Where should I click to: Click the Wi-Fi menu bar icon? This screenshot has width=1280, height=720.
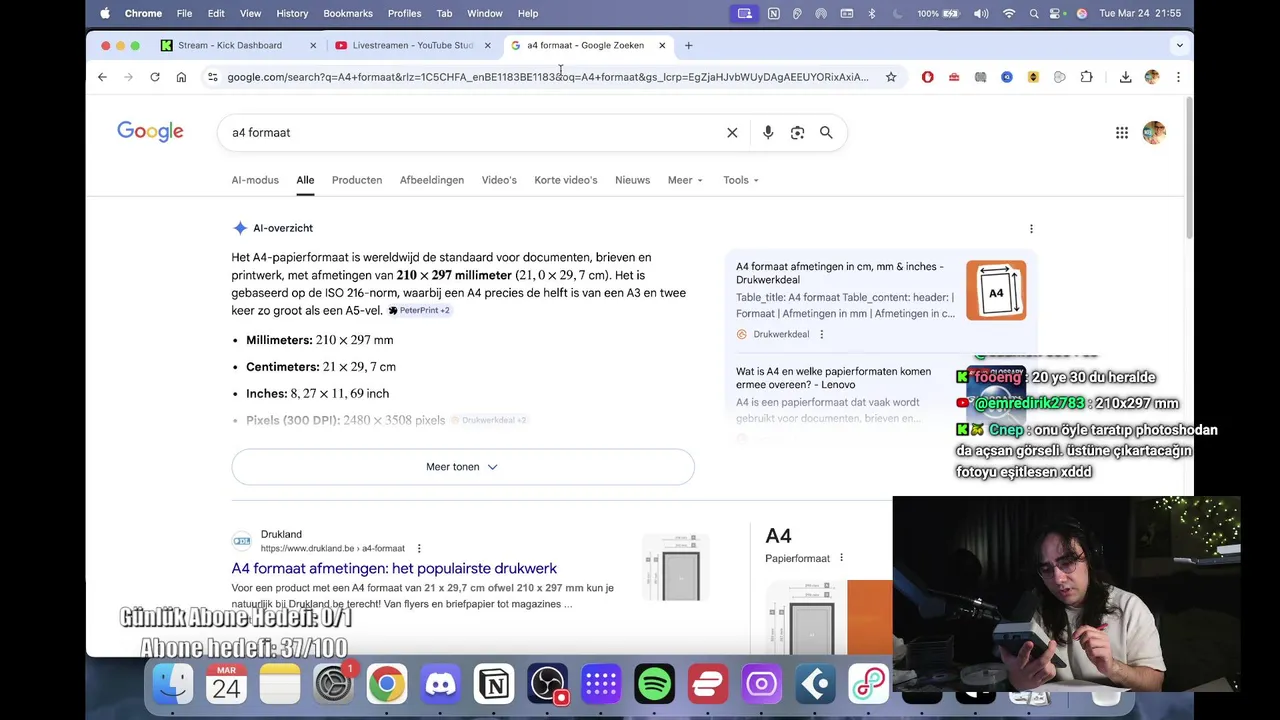click(x=1009, y=13)
